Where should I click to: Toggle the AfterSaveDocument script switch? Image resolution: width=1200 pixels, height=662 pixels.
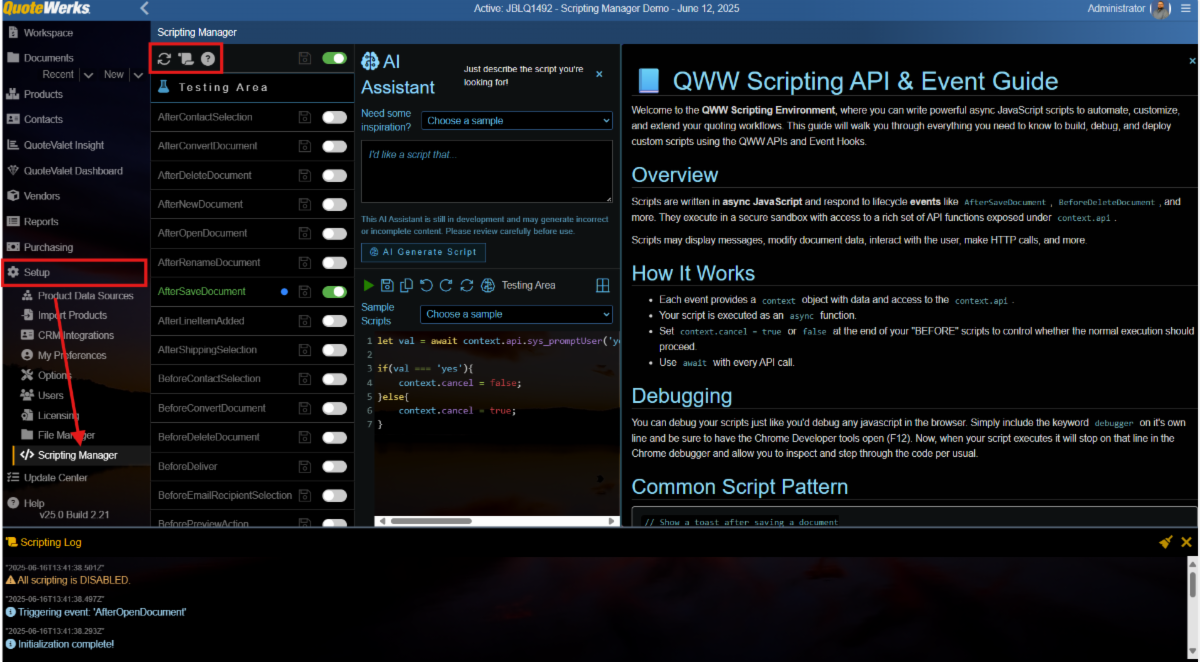334,292
